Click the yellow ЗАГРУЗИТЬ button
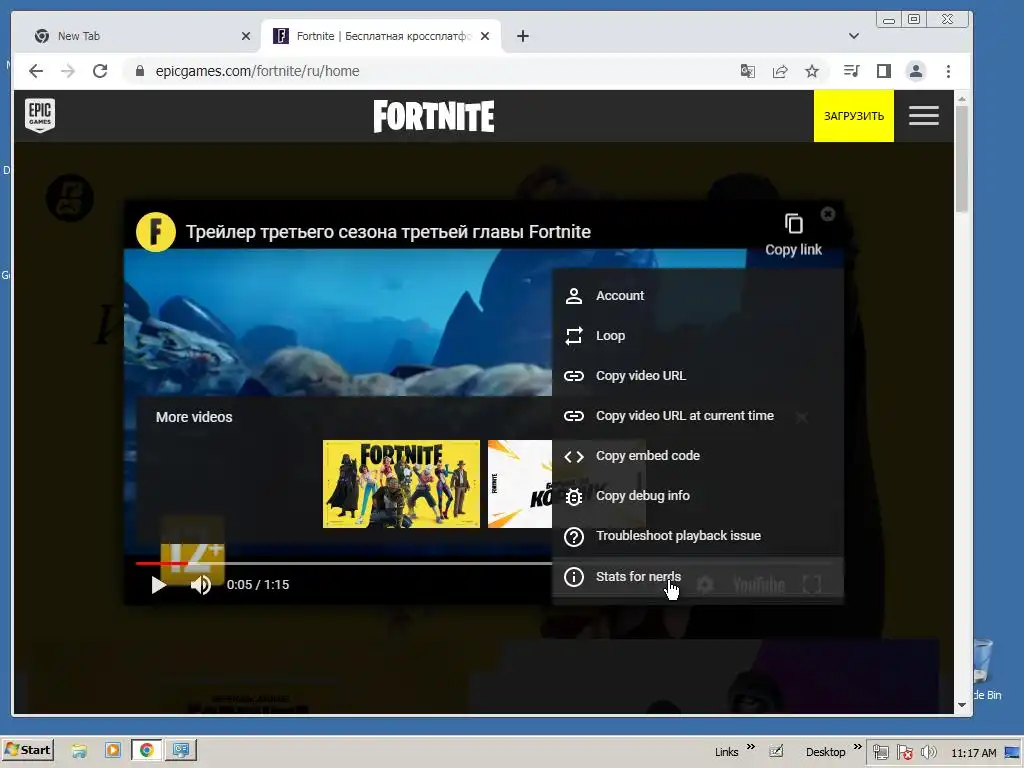The image size is (1024, 768). tap(854, 116)
